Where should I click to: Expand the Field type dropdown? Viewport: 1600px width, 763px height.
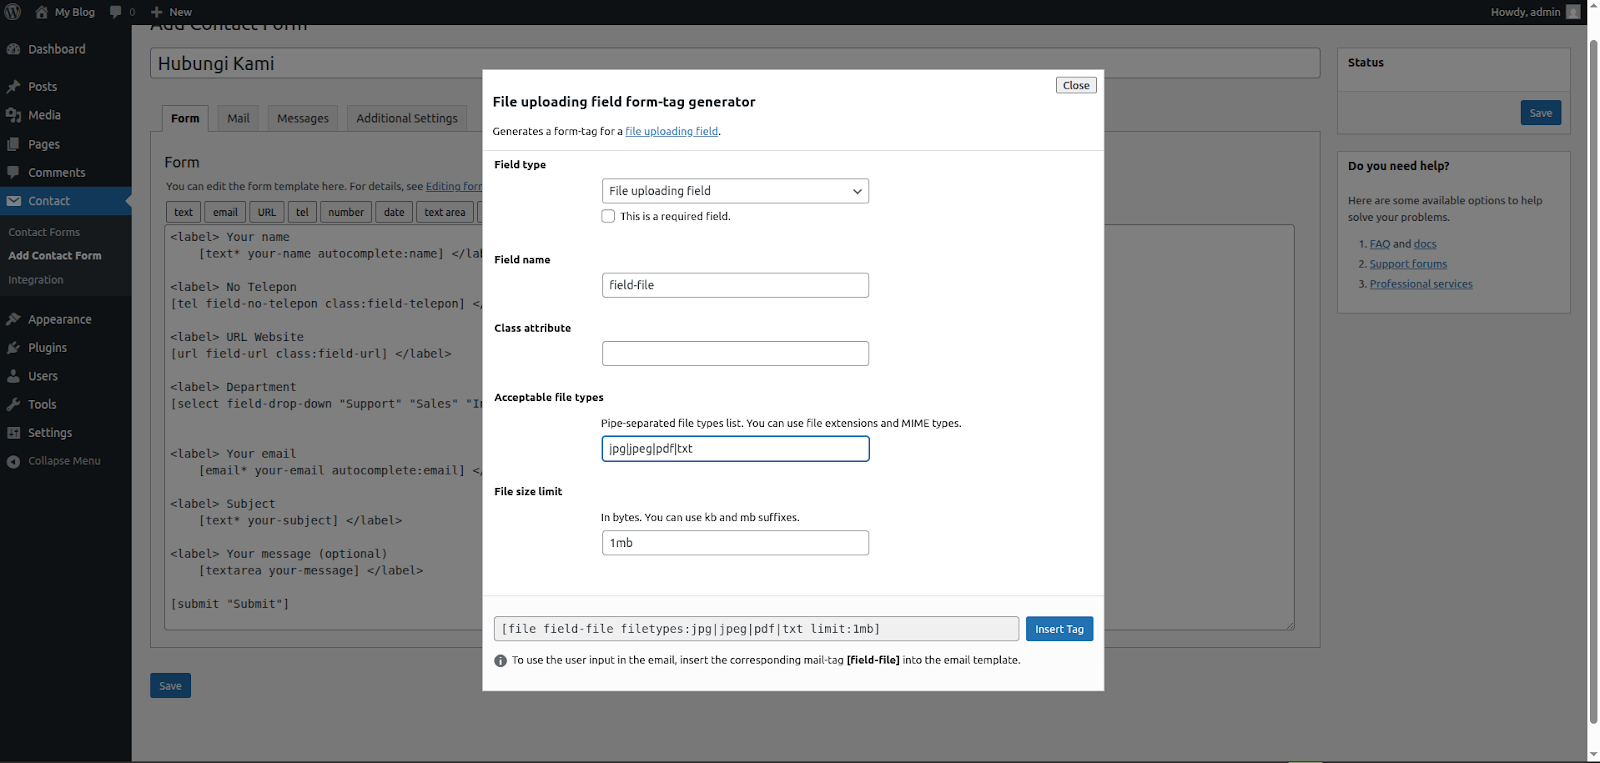[735, 191]
